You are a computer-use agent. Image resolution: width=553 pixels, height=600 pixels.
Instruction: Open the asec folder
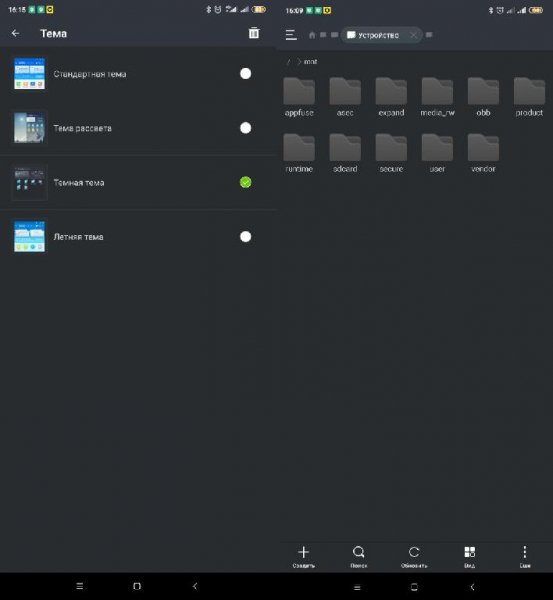pos(345,97)
